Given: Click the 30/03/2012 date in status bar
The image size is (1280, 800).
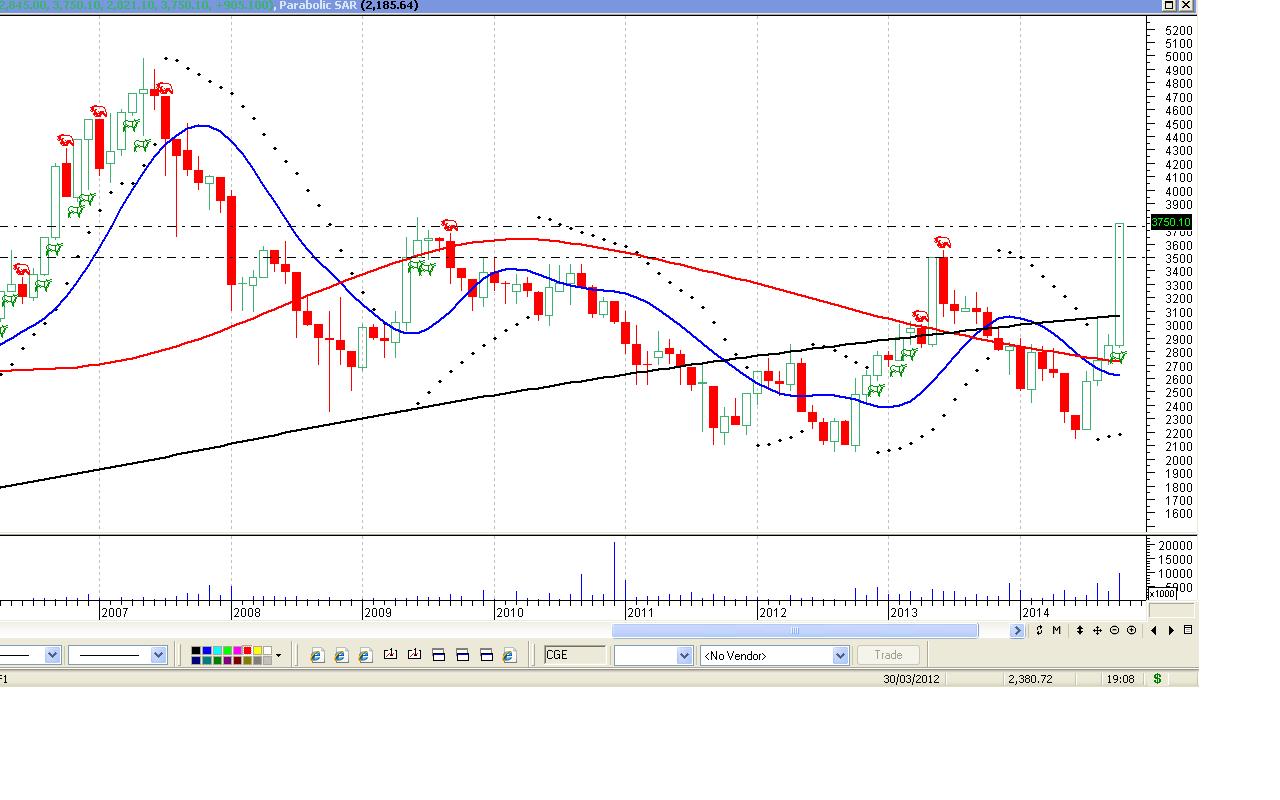Looking at the screenshot, I should [911, 679].
